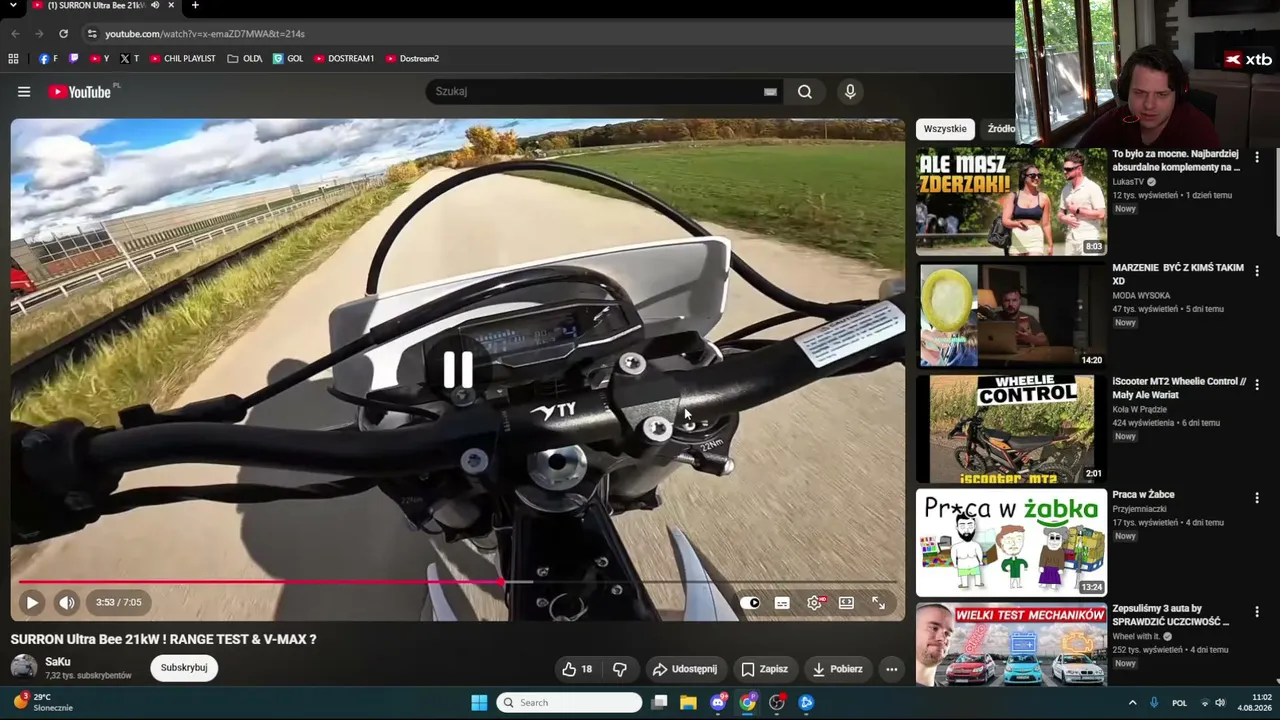Open options for 'Zepsuliśmy 3 auta' video
The image size is (1280, 720).
(x=1257, y=612)
